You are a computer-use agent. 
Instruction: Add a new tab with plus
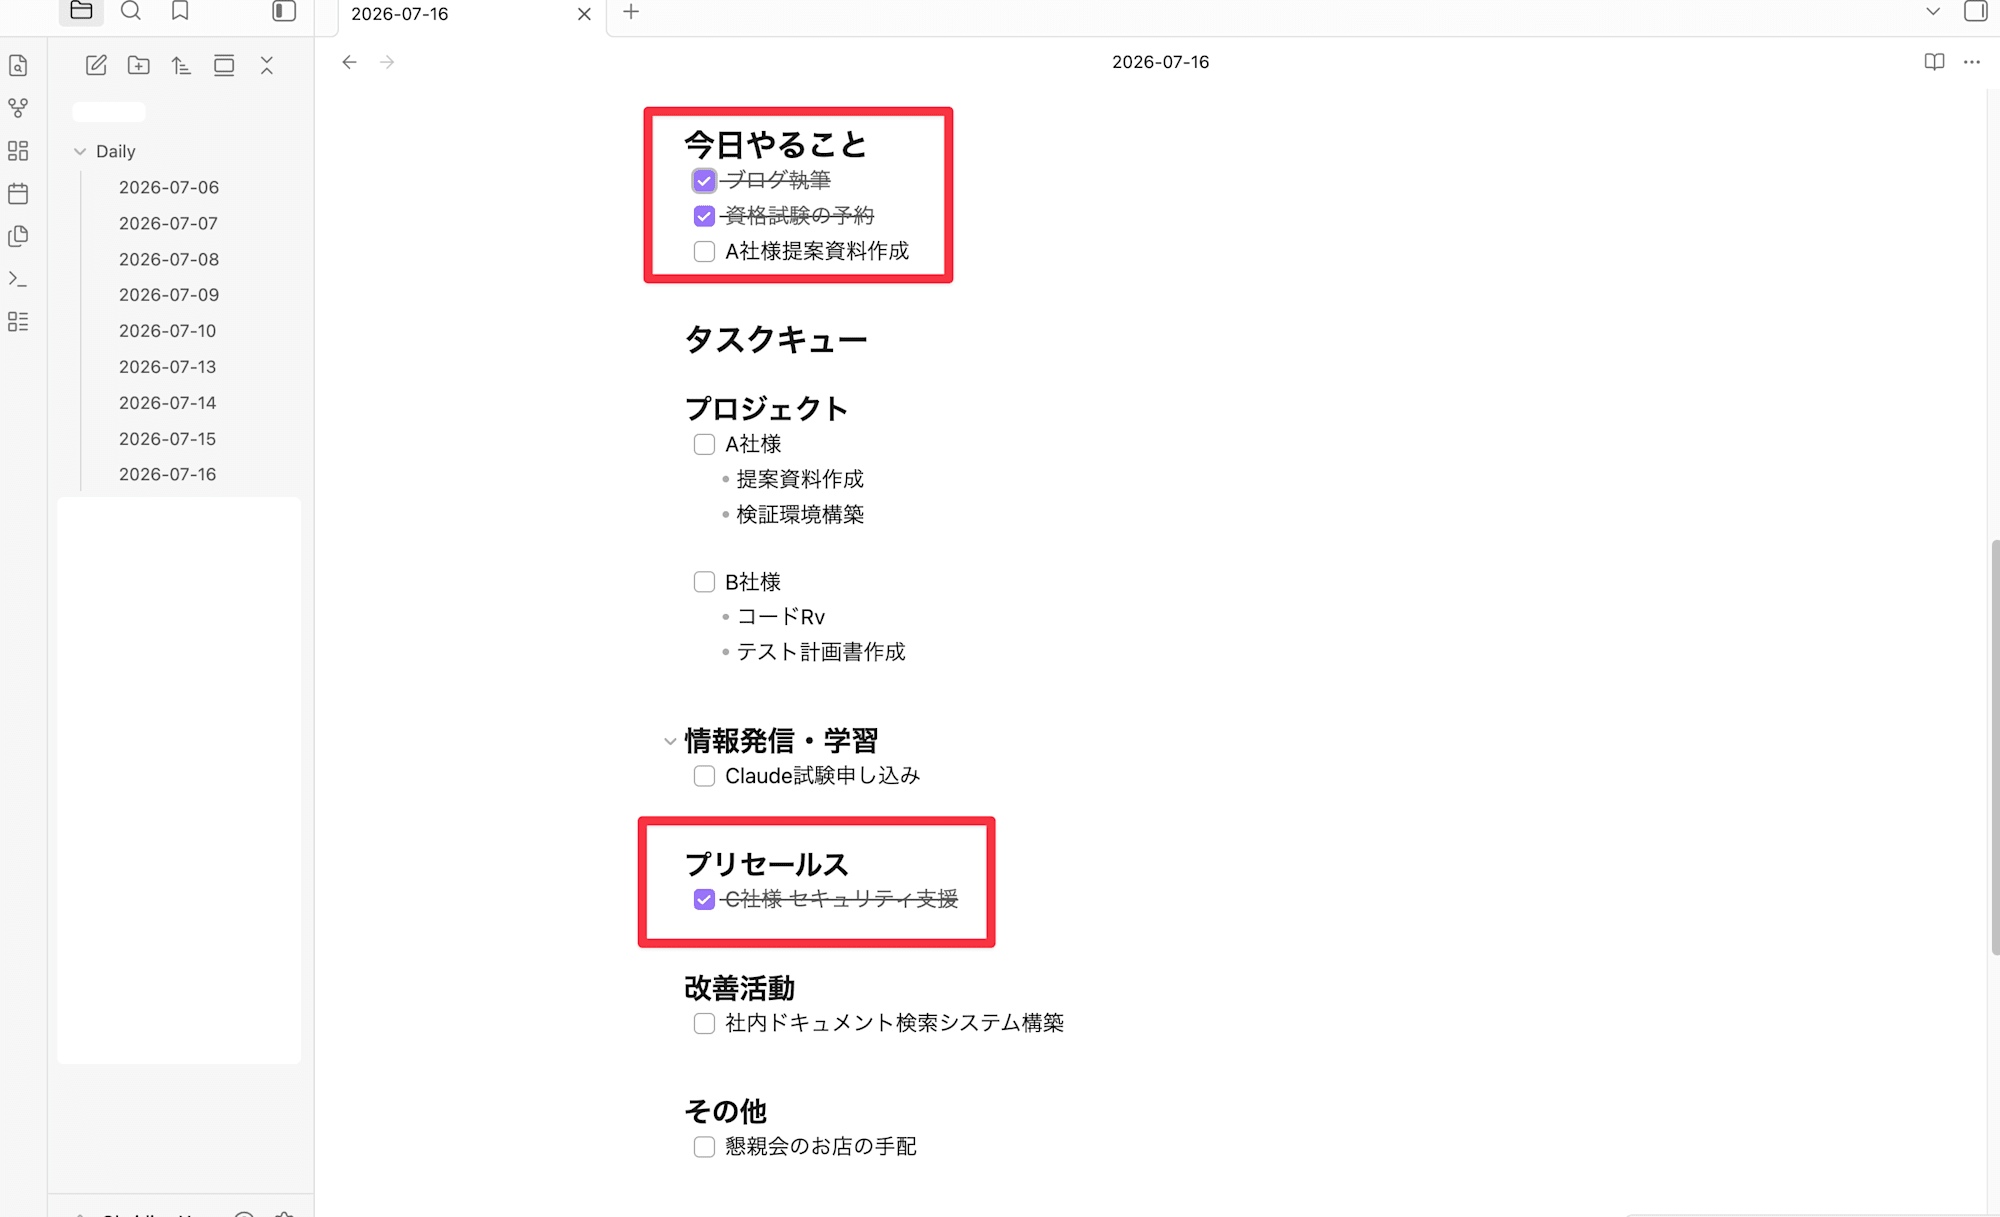point(631,12)
